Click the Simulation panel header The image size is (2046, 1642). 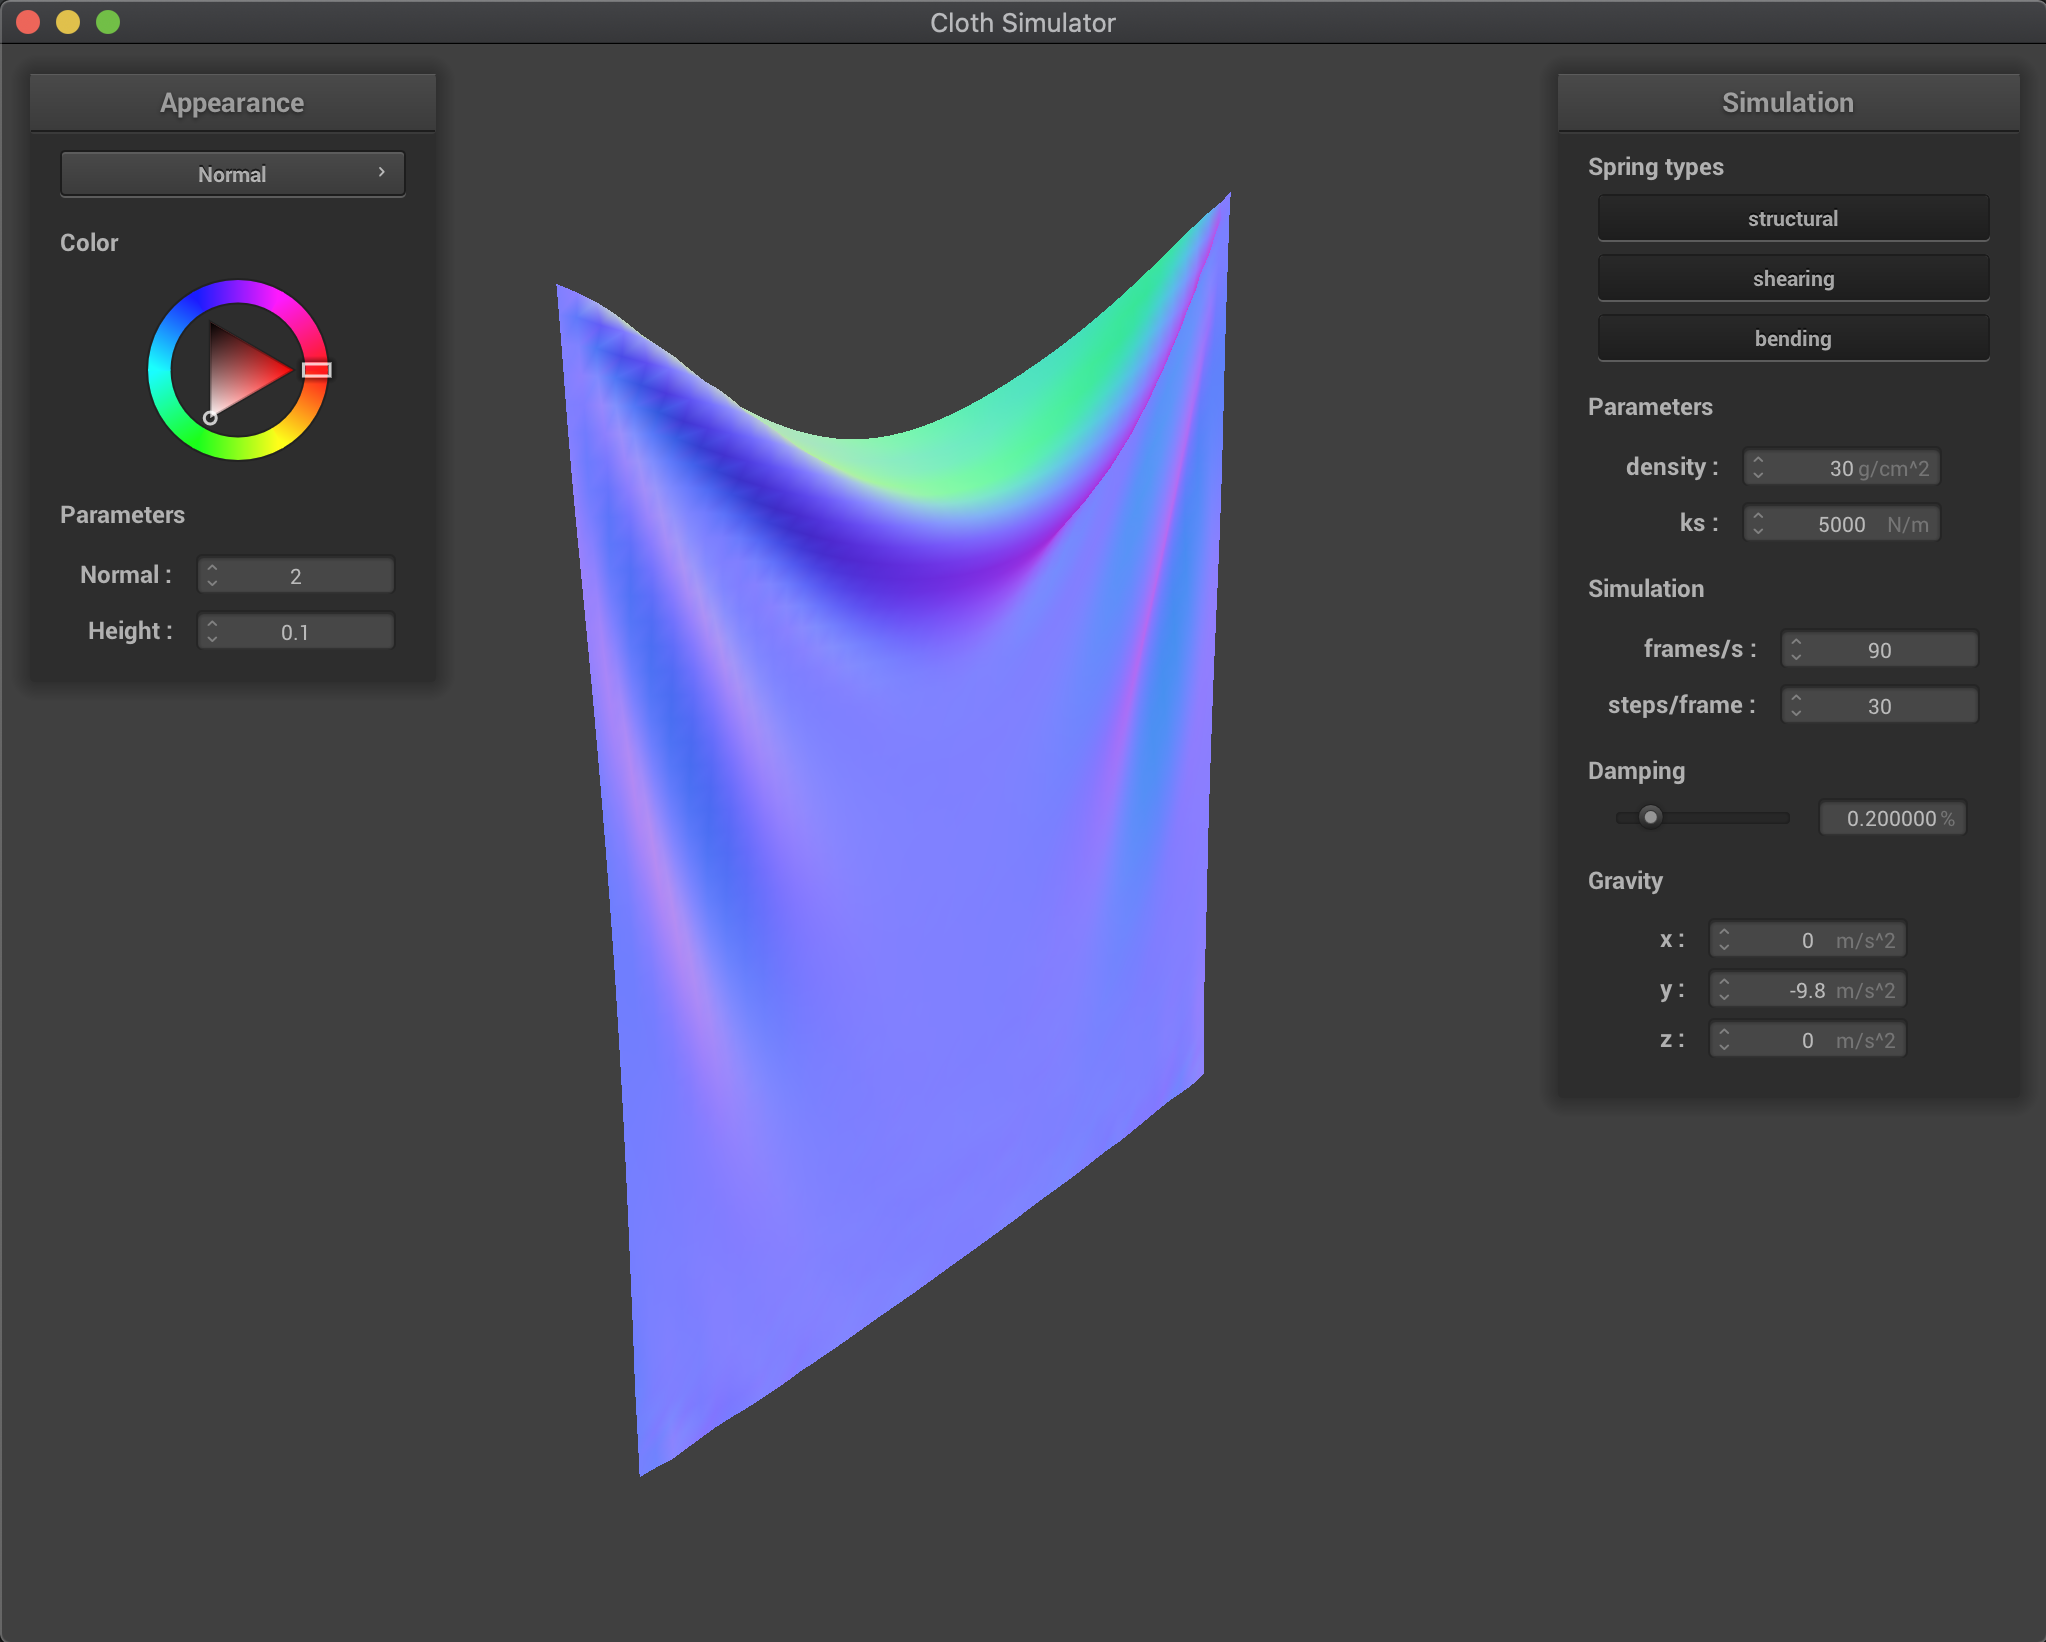1787,103
